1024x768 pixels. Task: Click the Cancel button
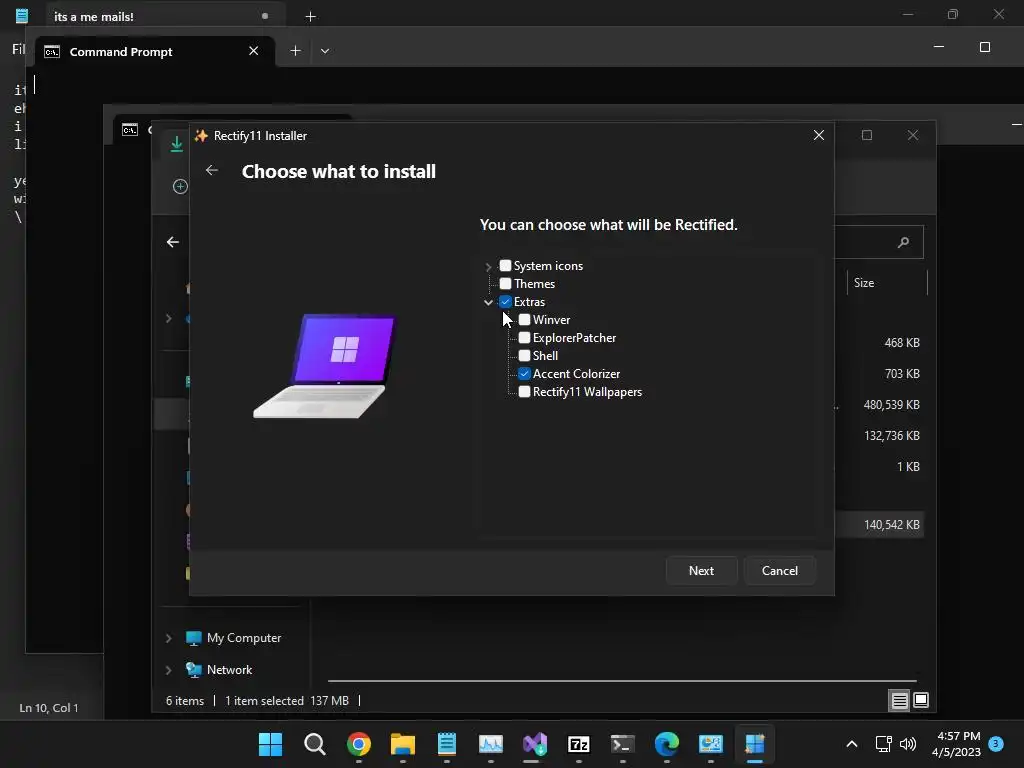780,571
